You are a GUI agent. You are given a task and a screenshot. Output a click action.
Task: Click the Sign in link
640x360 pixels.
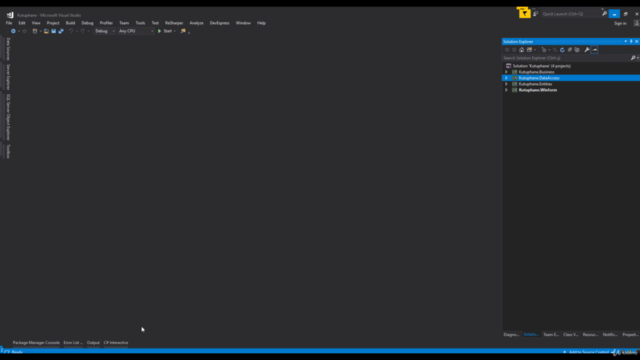click(x=620, y=23)
